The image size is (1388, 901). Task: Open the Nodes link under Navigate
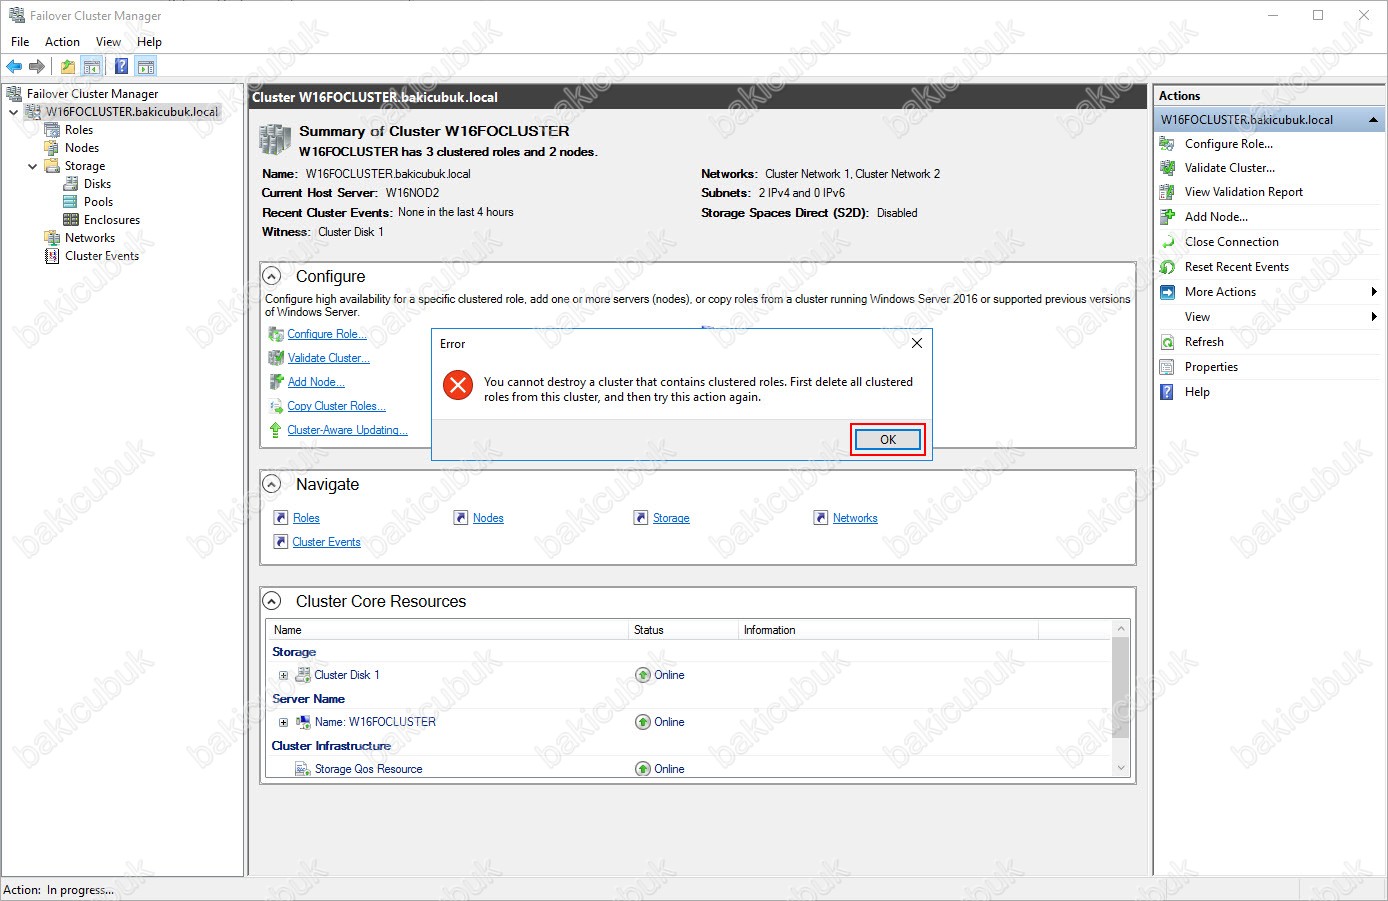point(488,518)
